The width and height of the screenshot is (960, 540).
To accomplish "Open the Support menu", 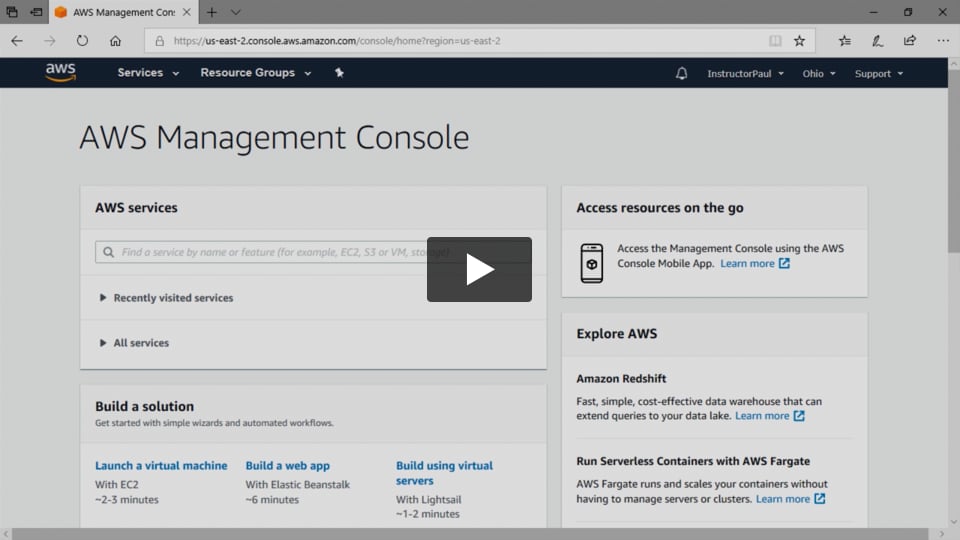I will (x=878, y=74).
